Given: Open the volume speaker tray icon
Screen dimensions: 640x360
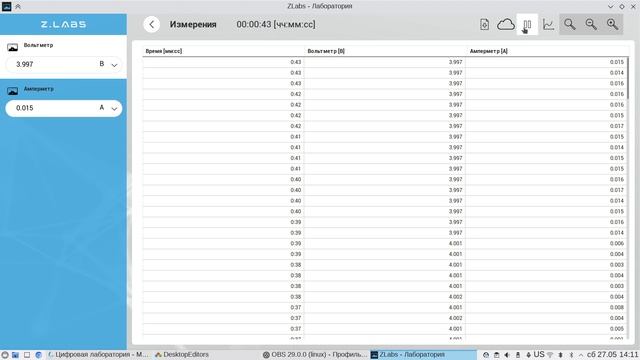Looking at the screenshot, I should coord(507,355).
